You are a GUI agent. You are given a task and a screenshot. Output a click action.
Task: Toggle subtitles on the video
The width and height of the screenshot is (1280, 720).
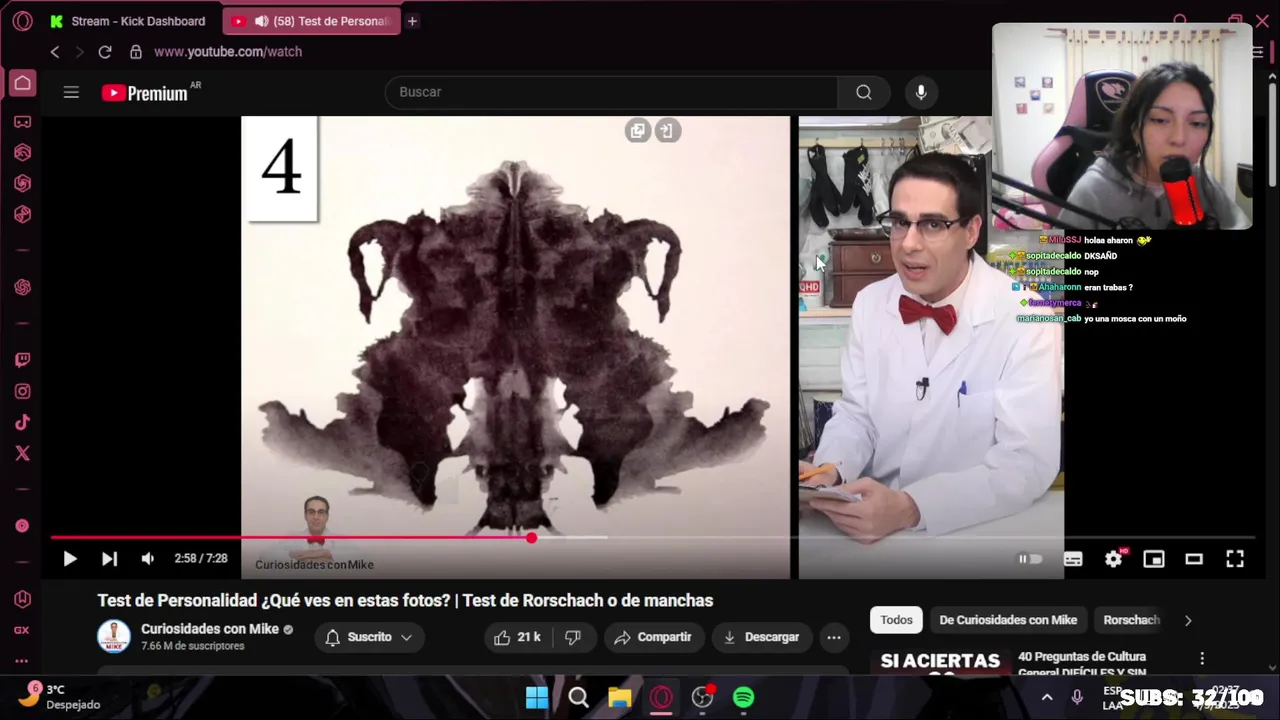[x=1073, y=559]
